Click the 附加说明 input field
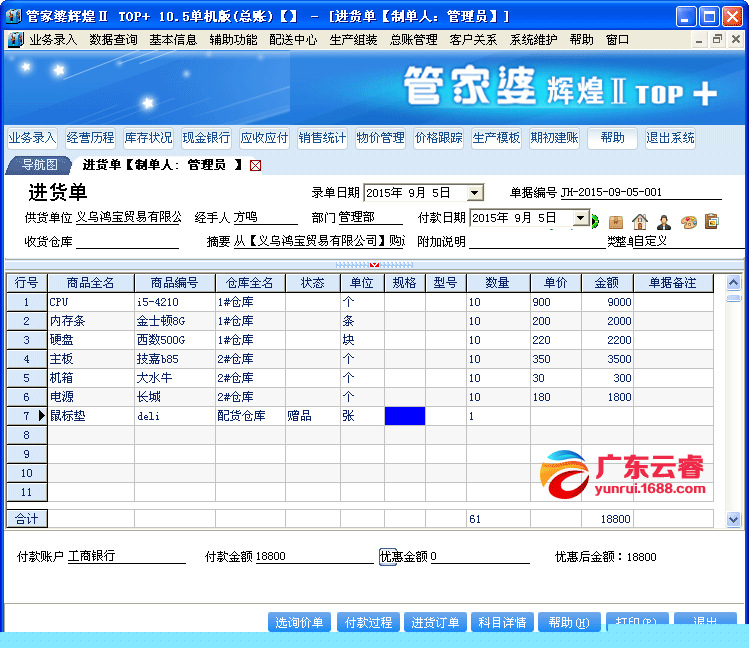 (x=537, y=242)
